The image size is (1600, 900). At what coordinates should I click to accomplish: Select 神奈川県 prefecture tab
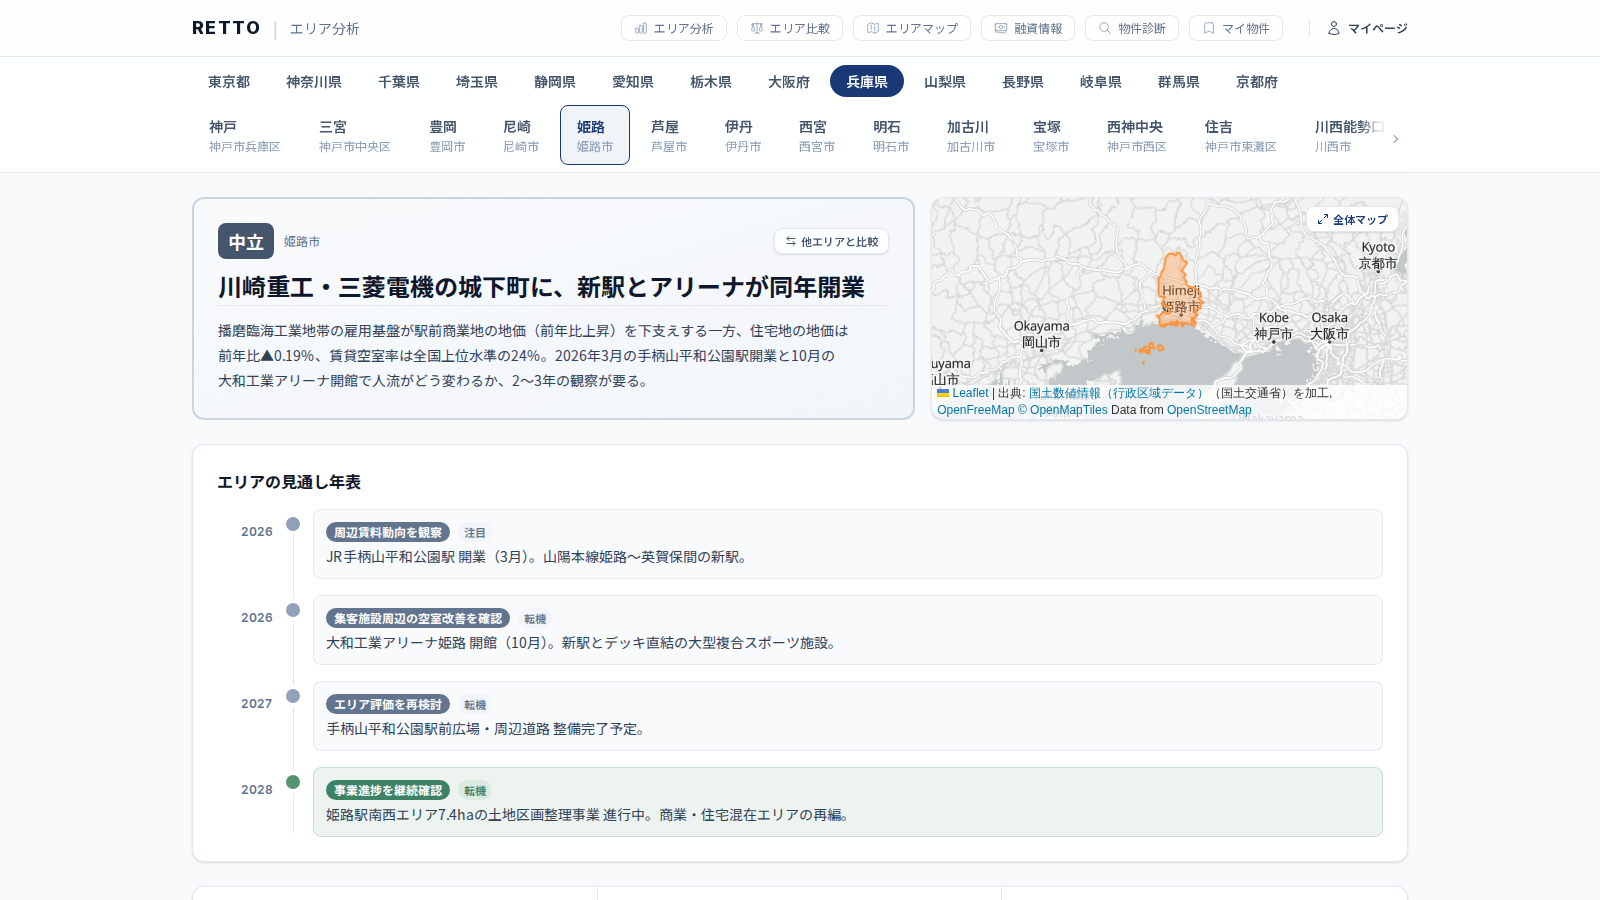point(314,81)
